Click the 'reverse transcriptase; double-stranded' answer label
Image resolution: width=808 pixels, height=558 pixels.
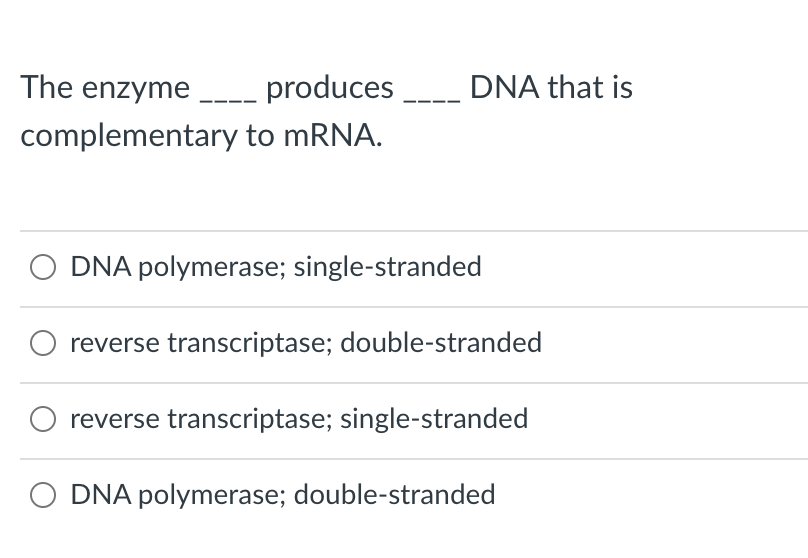click(x=306, y=343)
